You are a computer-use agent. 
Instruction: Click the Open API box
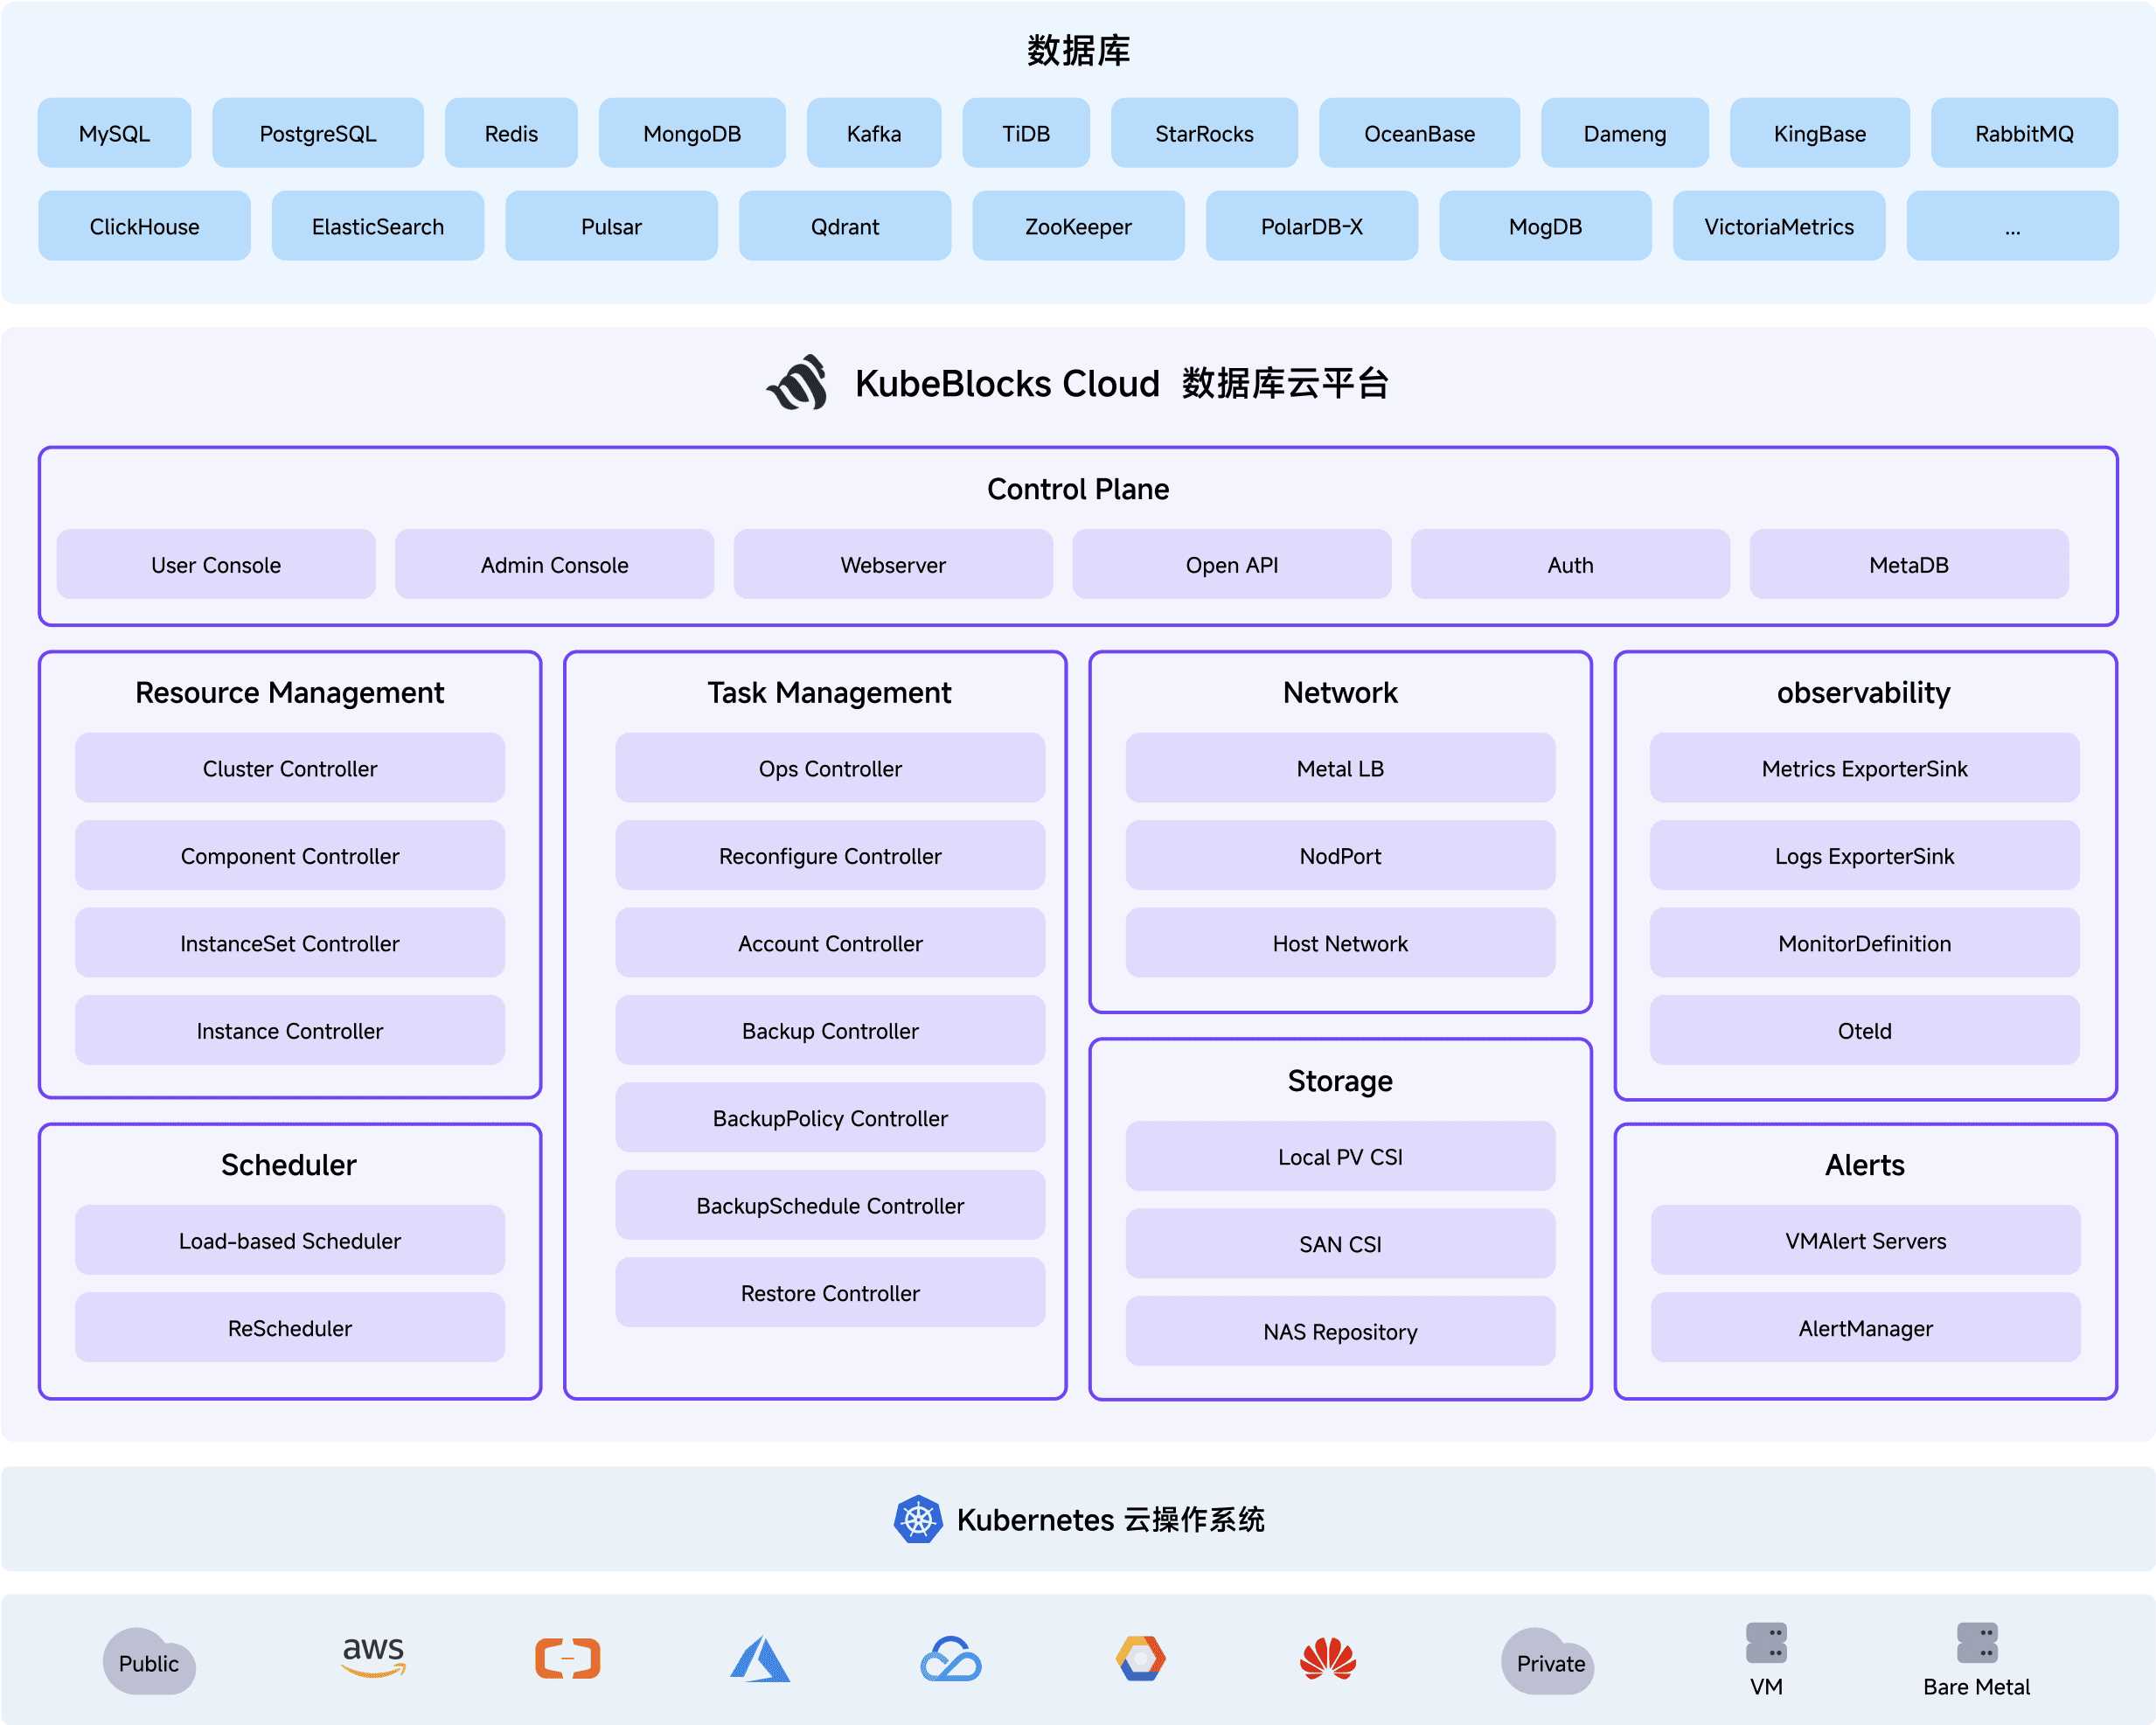1232,564
